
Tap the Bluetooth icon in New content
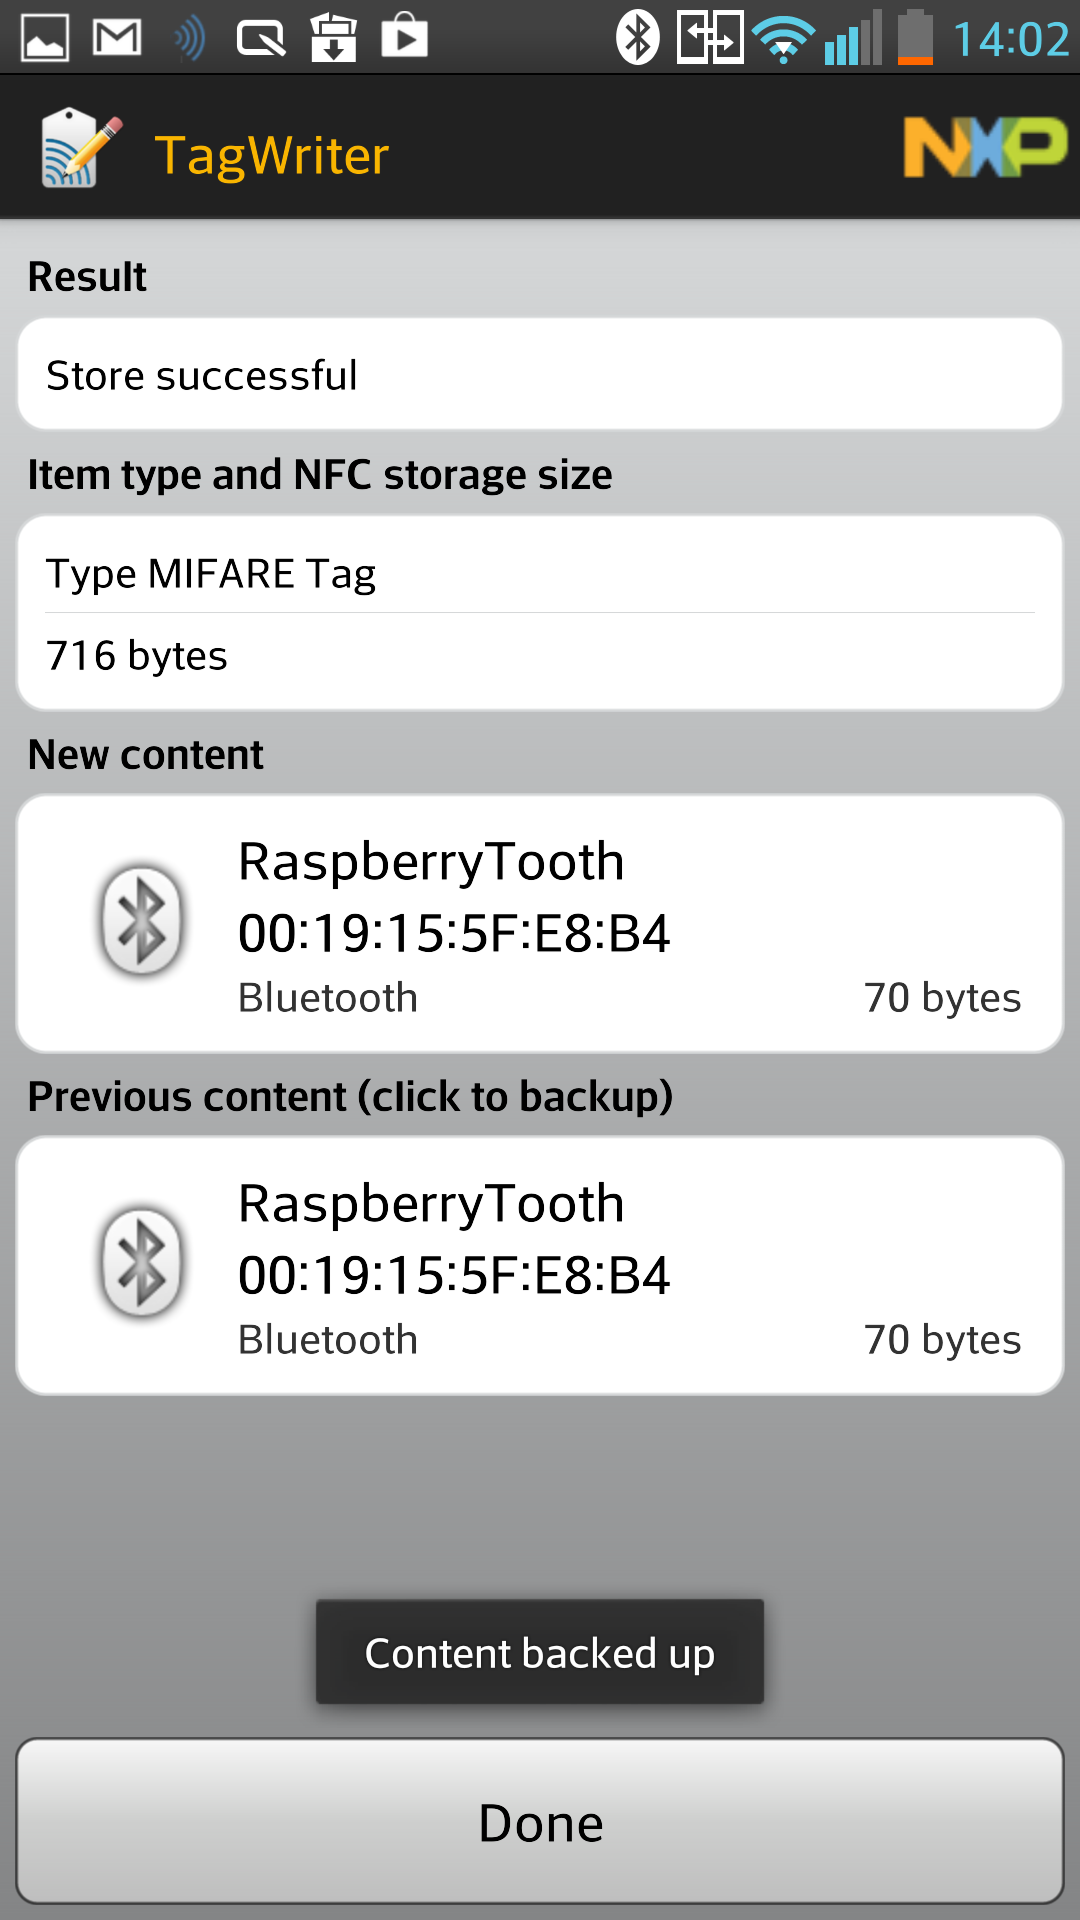click(141, 920)
